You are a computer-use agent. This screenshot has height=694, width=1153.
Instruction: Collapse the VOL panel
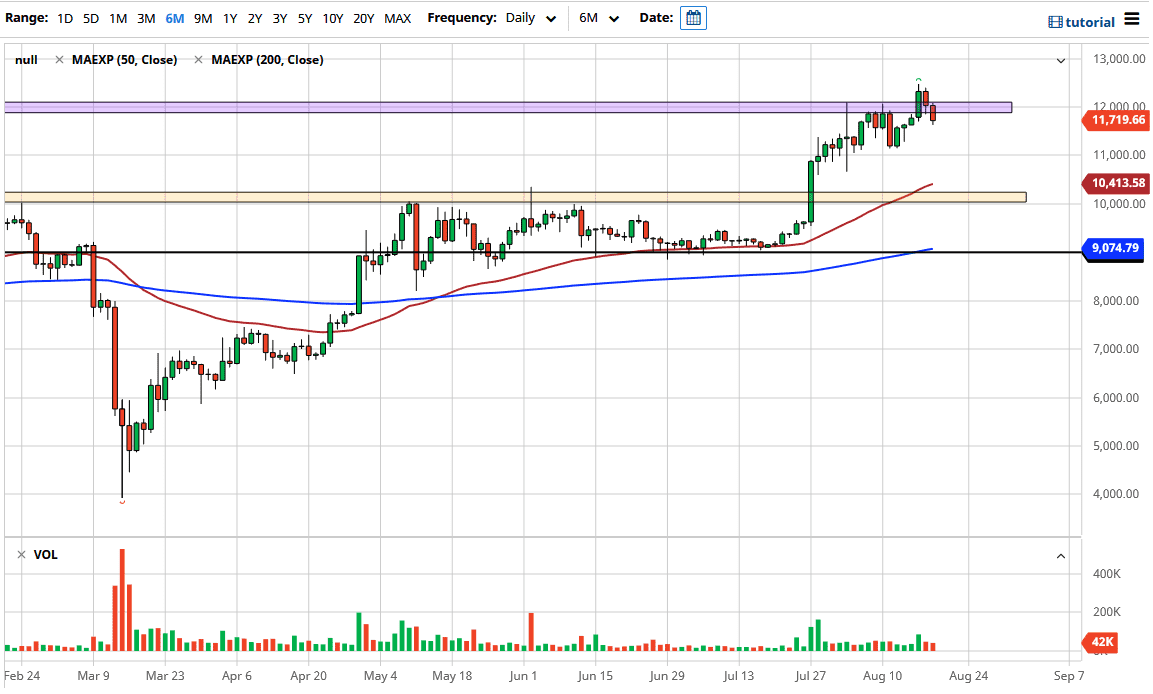(x=1061, y=555)
